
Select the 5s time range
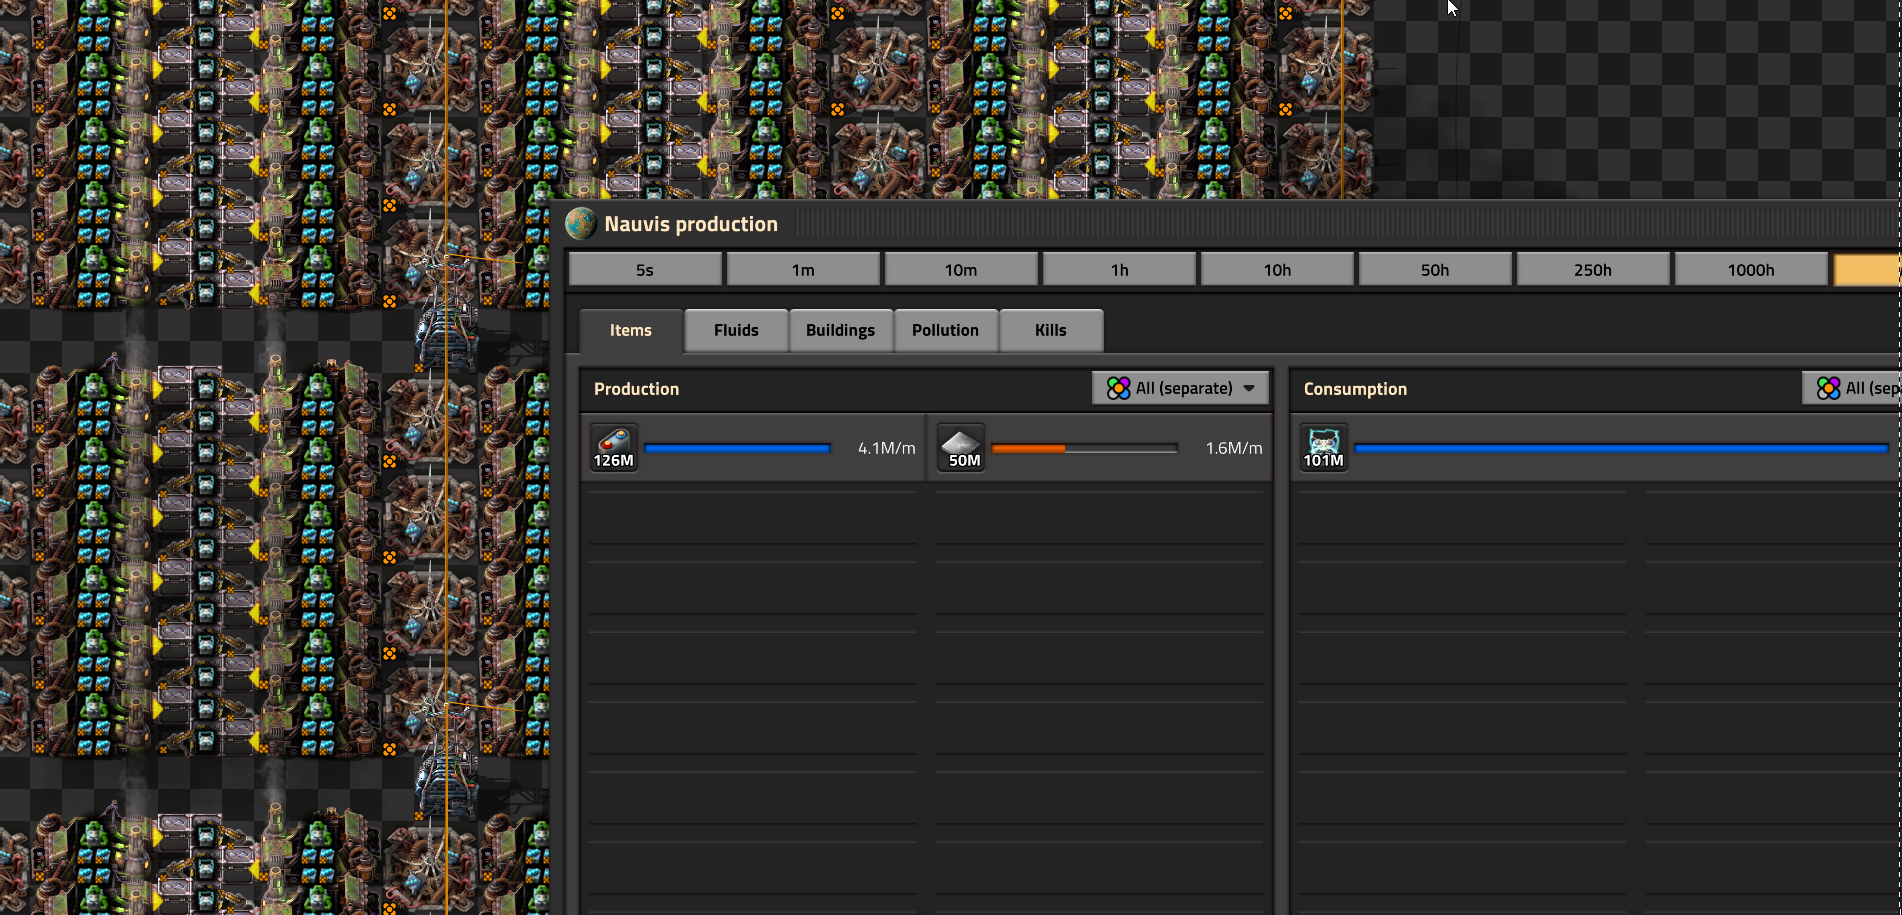tap(645, 270)
